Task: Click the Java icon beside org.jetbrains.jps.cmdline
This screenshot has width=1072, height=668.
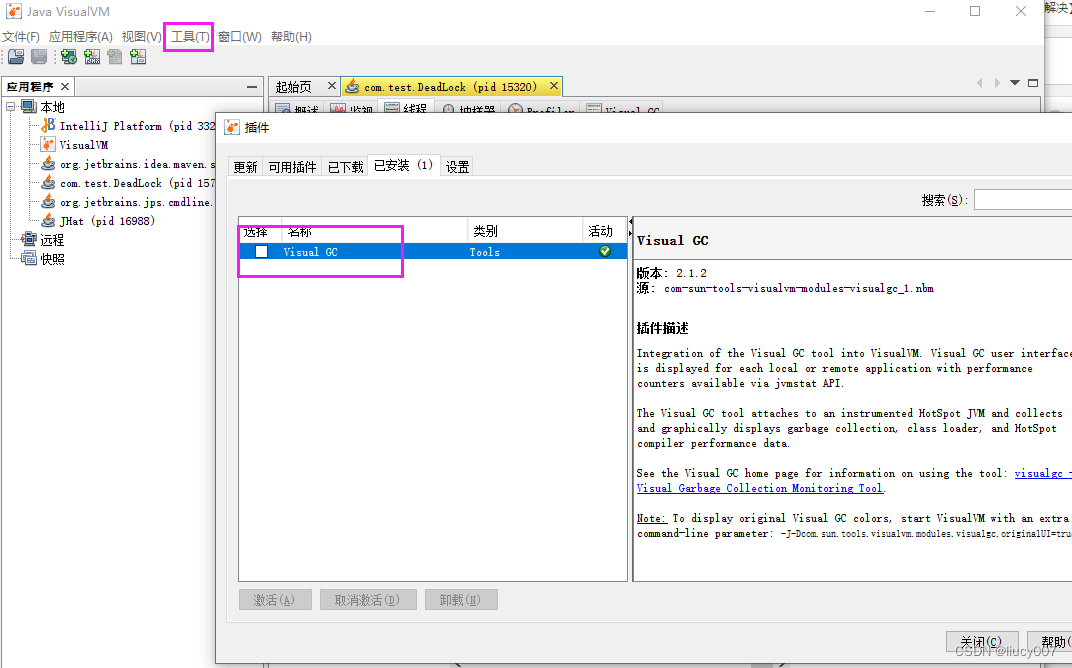Action: [48, 202]
